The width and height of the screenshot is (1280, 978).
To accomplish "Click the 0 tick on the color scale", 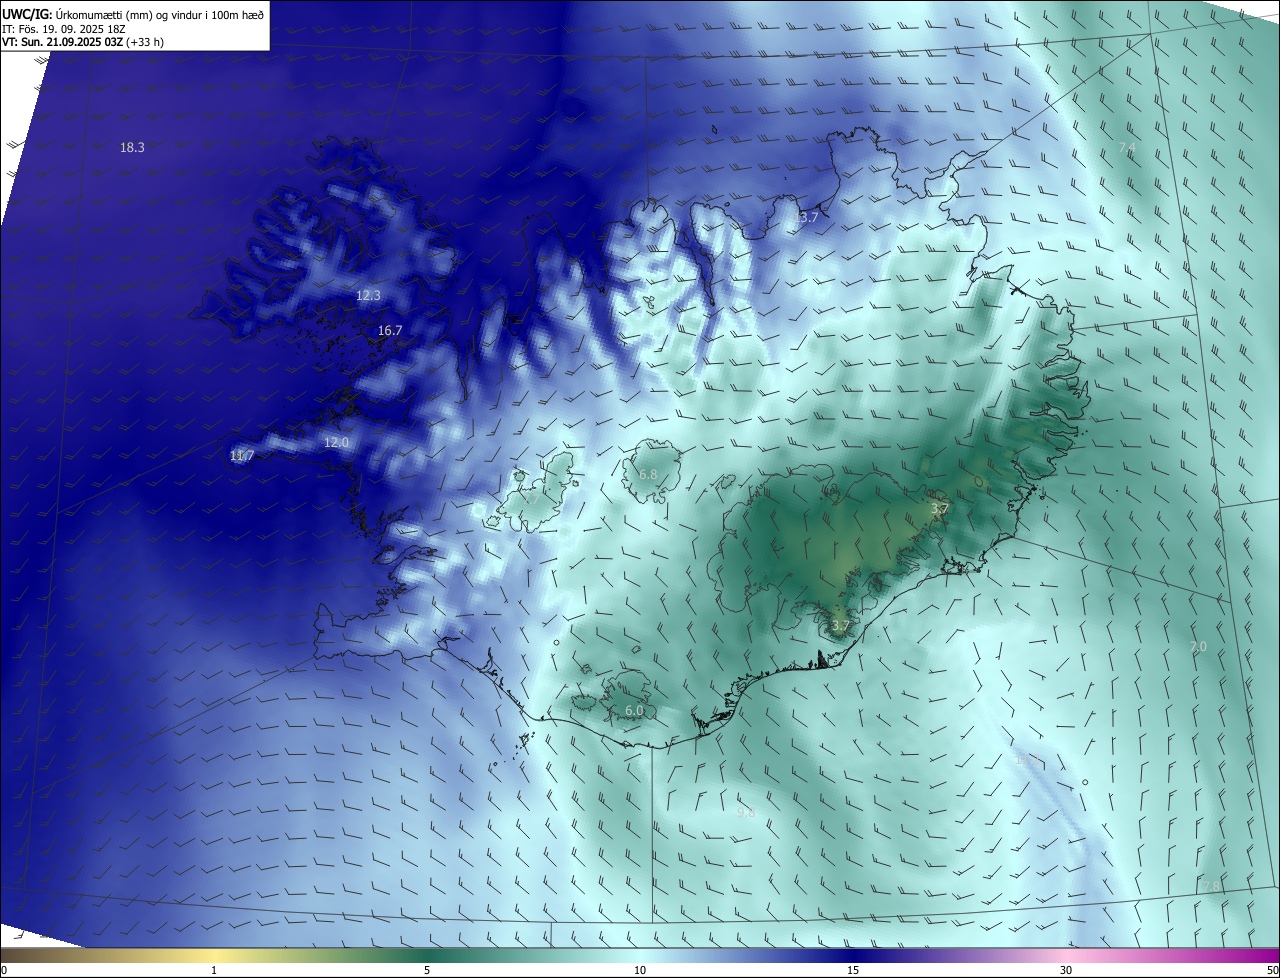I will (x=4, y=970).
